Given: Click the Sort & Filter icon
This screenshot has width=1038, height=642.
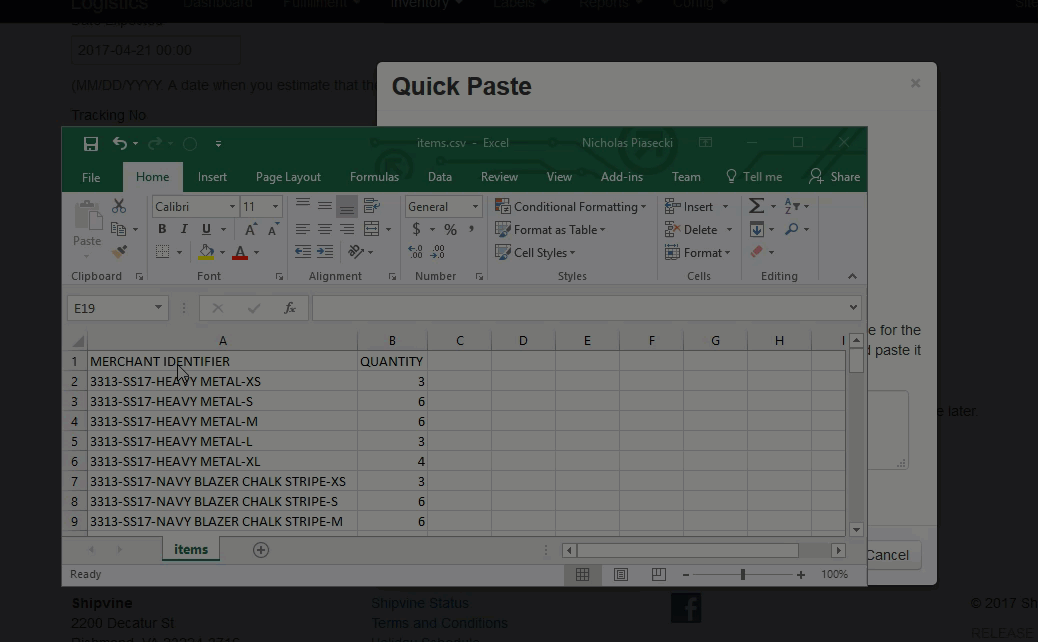Looking at the screenshot, I should pos(792,206).
